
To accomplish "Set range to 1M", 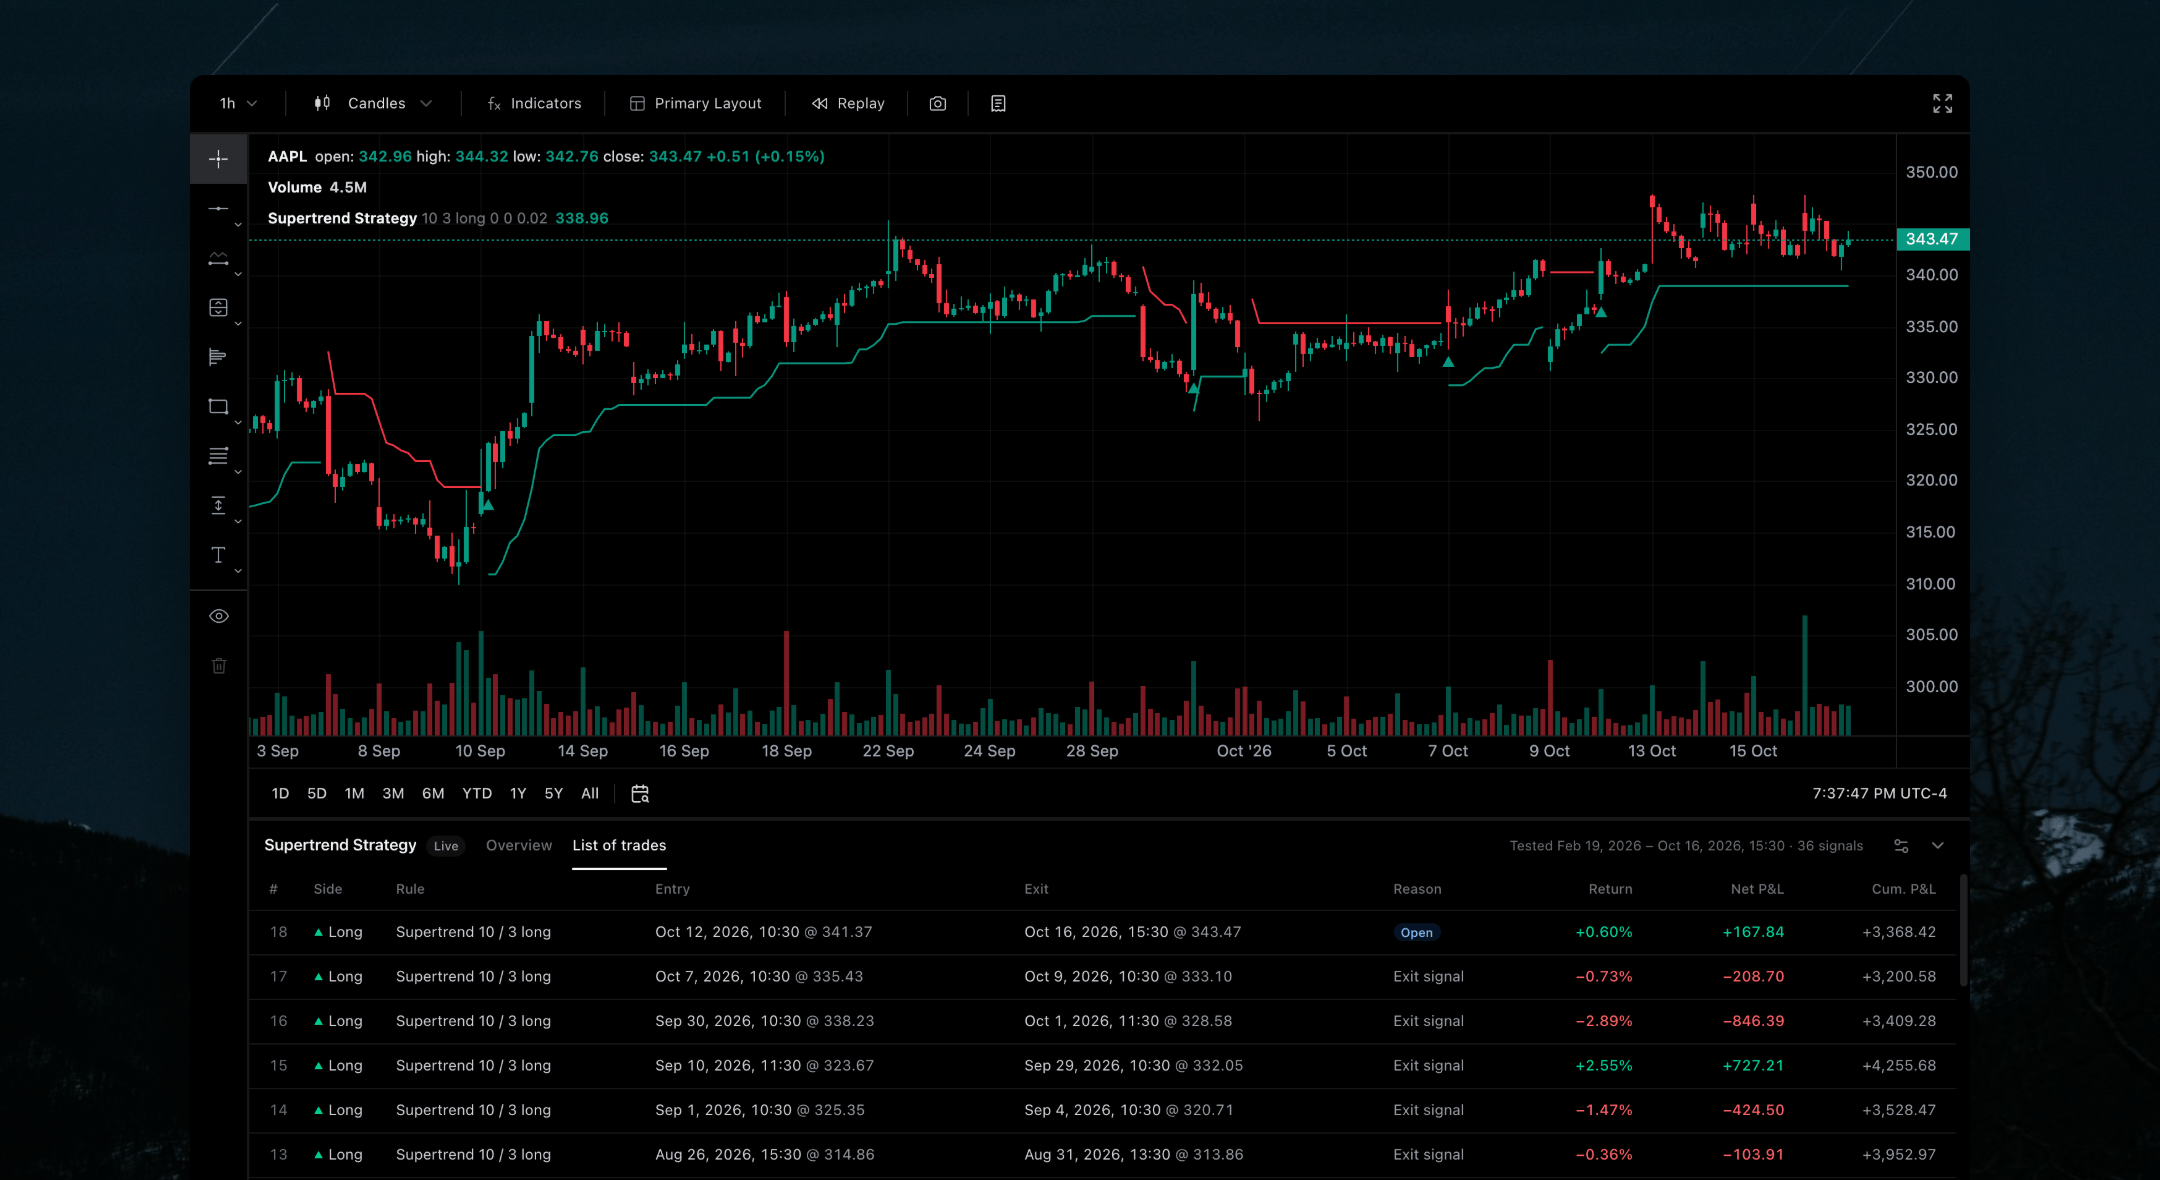I will pyautogui.click(x=354, y=793).
